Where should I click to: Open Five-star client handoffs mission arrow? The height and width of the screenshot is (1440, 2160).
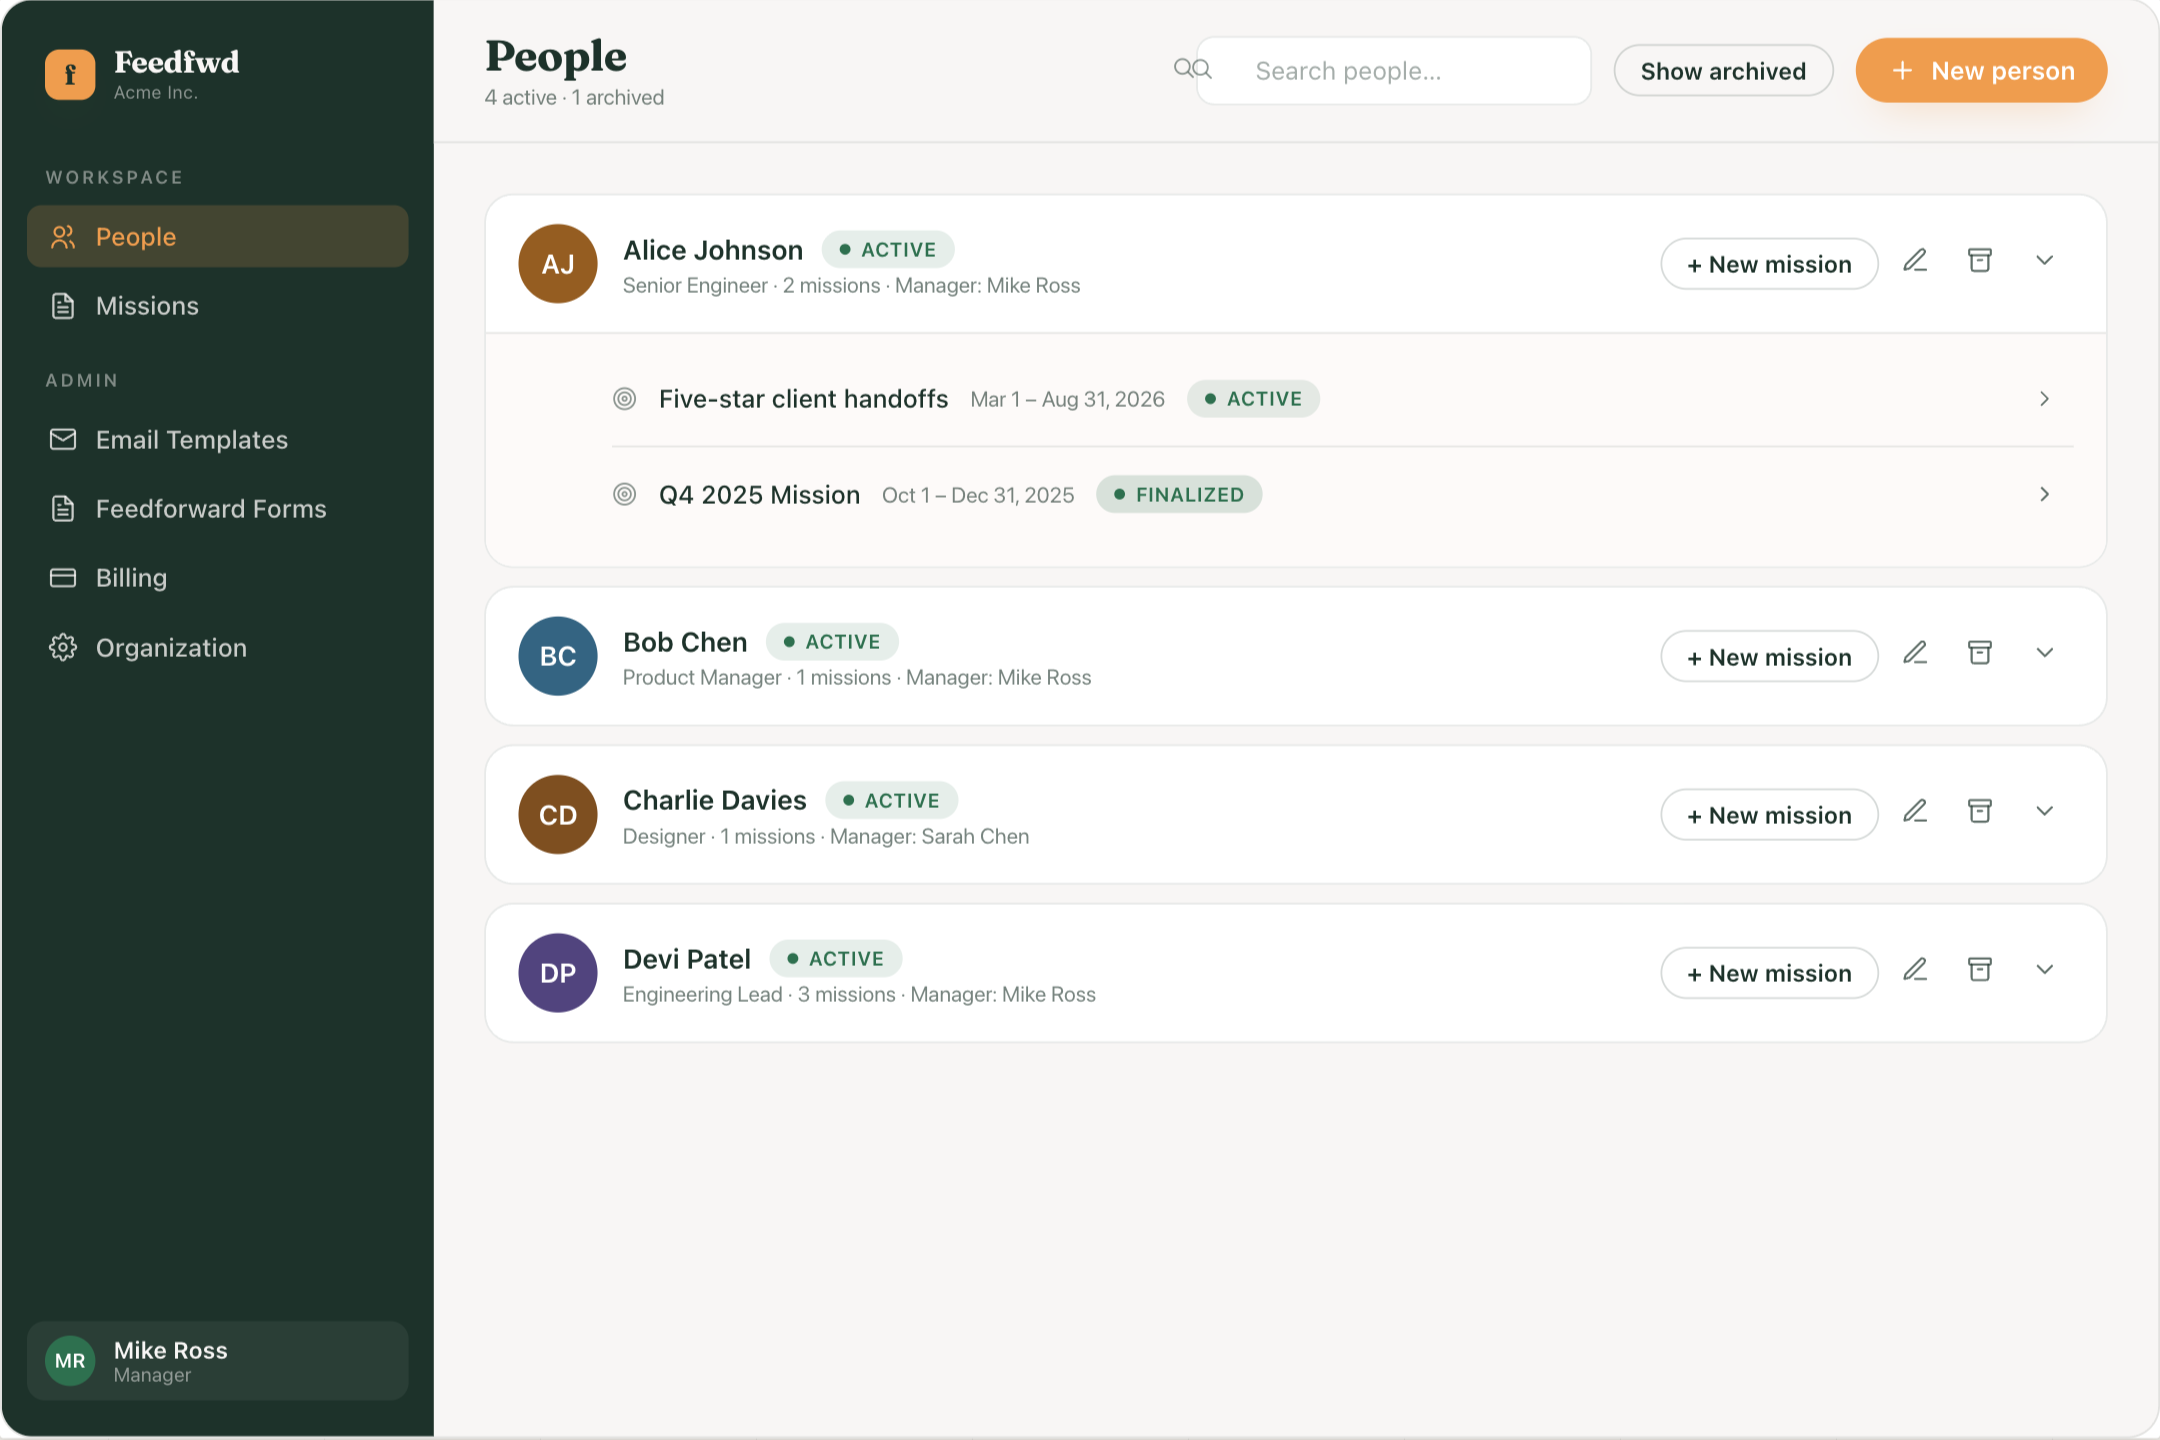tap(2045, 399)
